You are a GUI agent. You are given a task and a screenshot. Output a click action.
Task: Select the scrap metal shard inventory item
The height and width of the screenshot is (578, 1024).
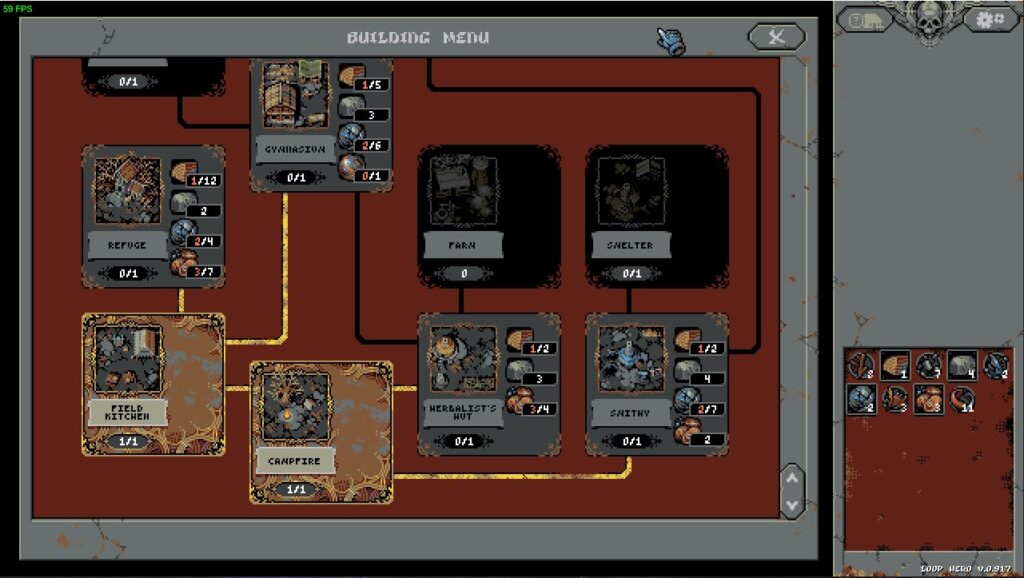tap(996, 366)
